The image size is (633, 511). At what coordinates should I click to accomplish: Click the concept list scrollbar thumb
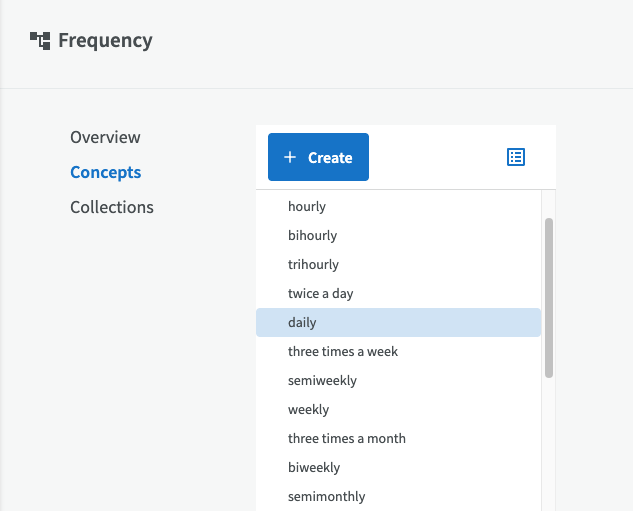pyautogui.click(x=549, y=298)
